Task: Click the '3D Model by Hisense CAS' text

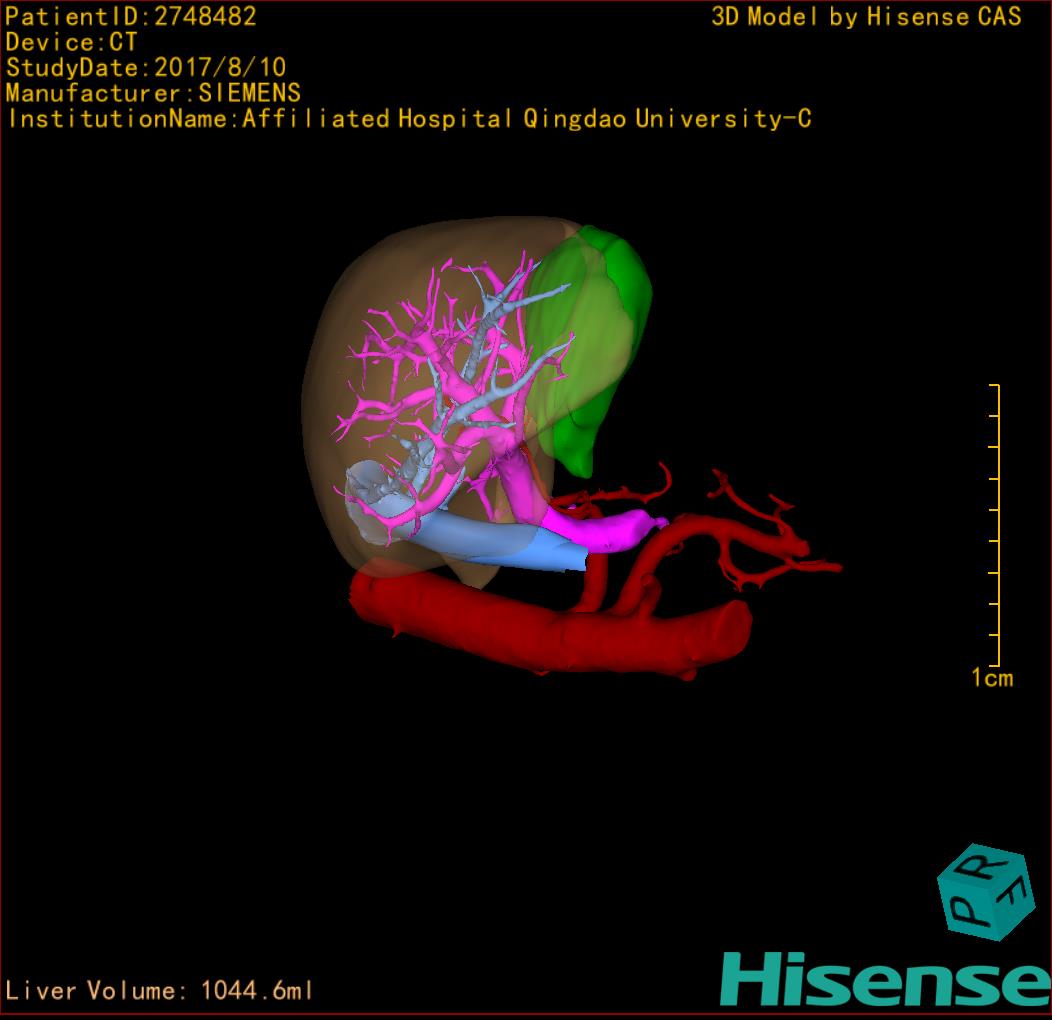Action: (x=866, y=16)
